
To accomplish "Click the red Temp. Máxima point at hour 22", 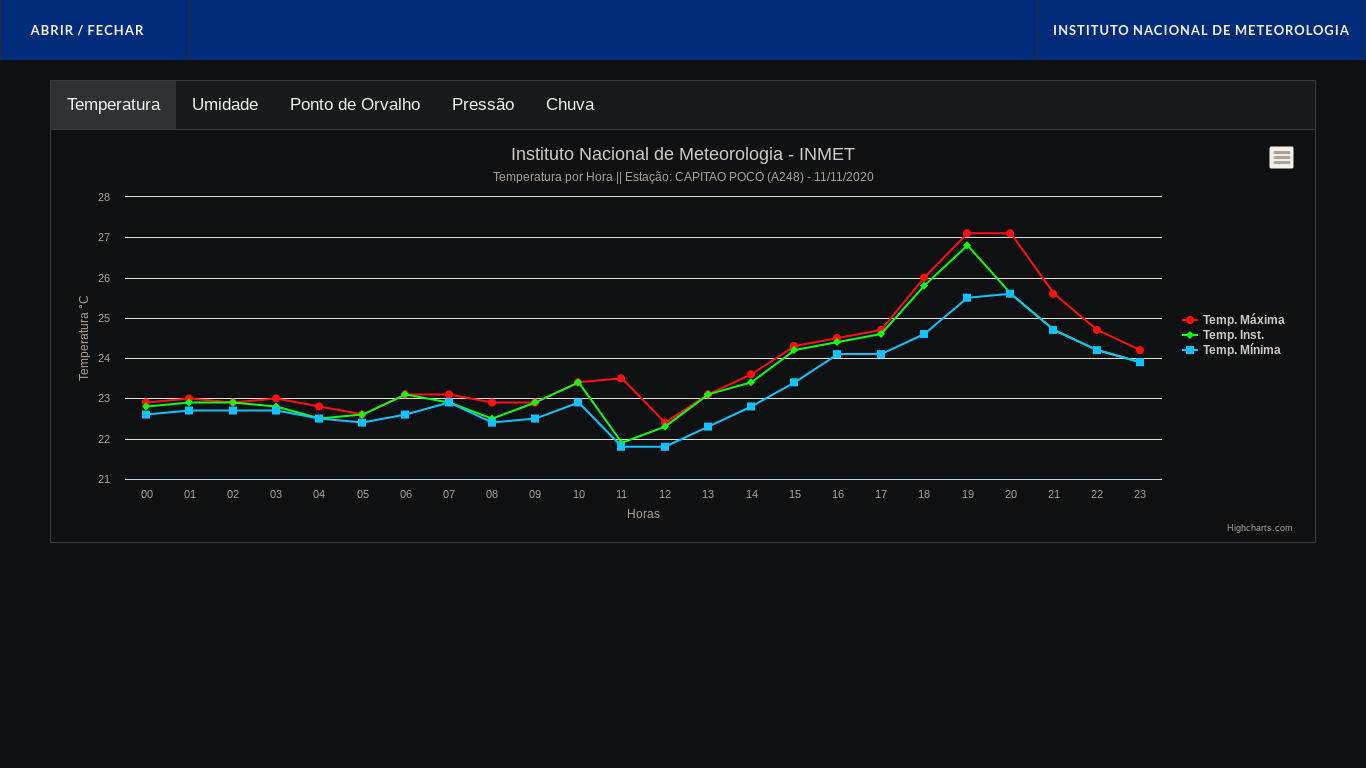I will click(x=1097, y=330).
